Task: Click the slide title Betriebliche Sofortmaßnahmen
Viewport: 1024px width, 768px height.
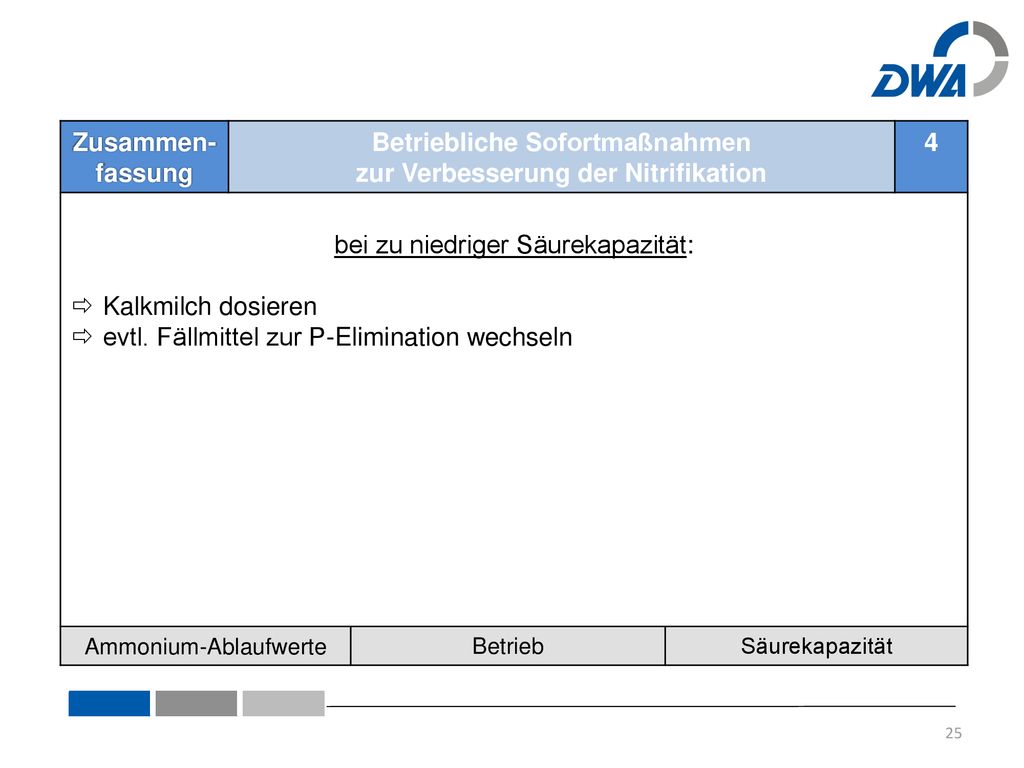Action: [562, 142]
